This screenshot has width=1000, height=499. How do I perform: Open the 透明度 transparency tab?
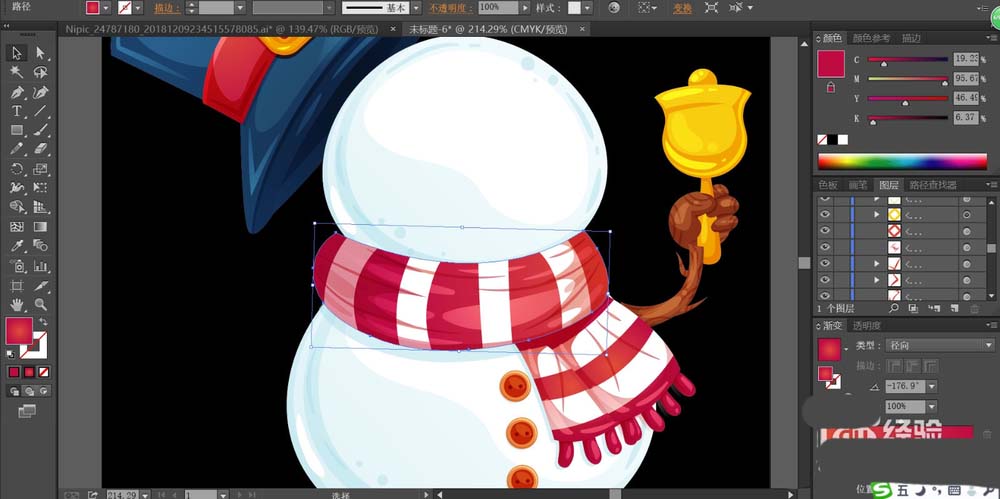pyautogui.click(x=867, y=325)
